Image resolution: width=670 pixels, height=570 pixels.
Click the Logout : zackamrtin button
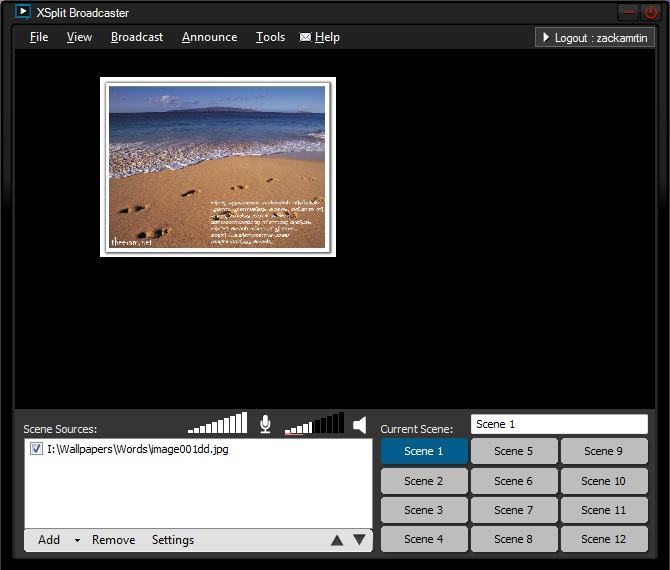pyautogui.click(x=594, y=38)
